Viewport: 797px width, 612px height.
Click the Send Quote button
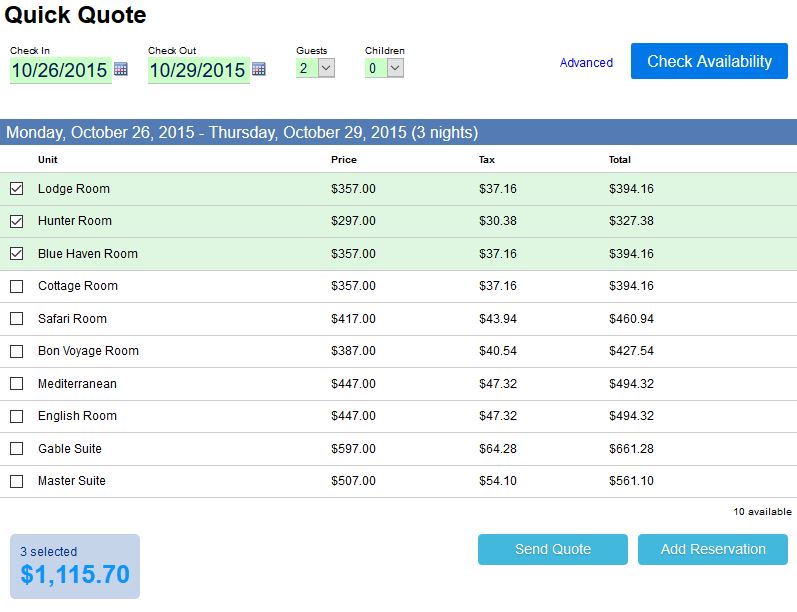click(553, 549)
